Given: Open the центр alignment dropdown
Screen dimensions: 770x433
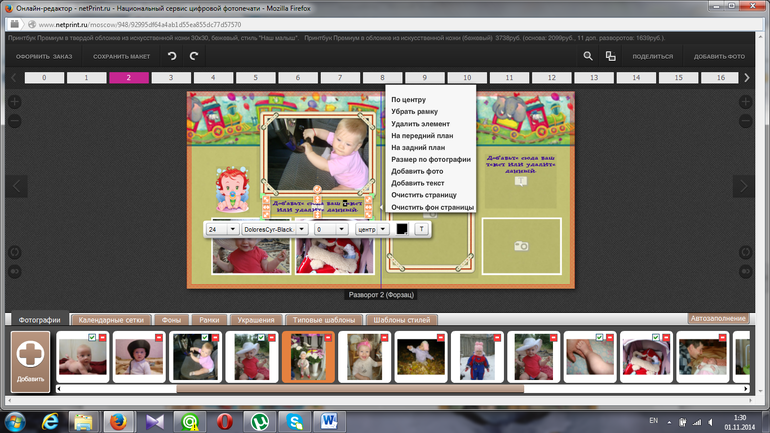Looking at the screenshot, I should tap(383, 229).
